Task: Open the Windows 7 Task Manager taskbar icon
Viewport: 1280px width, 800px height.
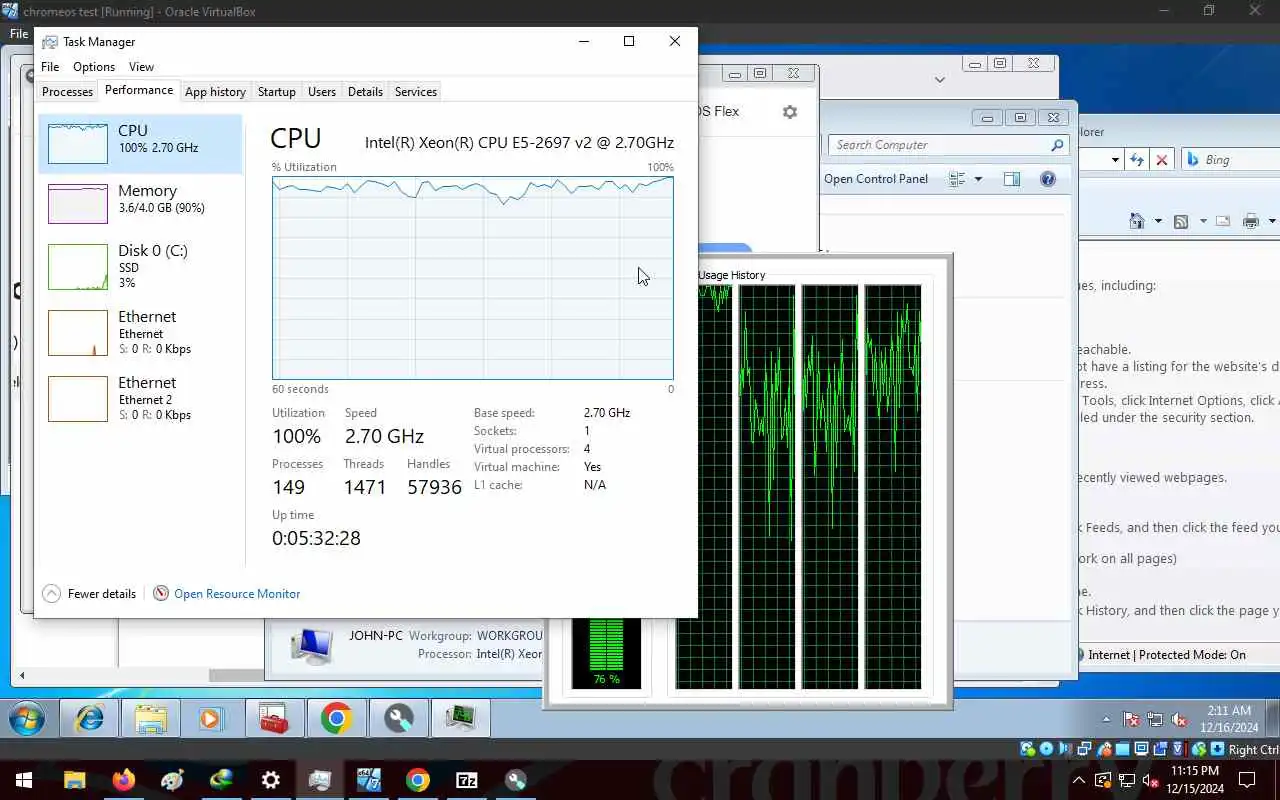Action: pyautogui.click(x=461, y=718)
